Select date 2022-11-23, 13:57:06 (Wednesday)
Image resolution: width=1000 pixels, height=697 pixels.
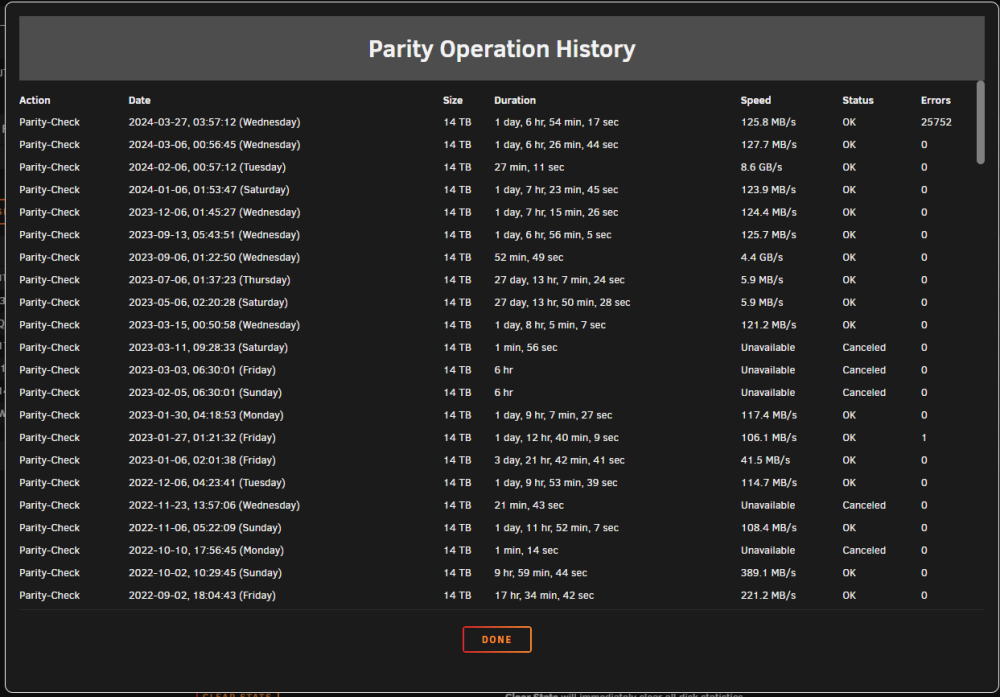click(x=214, y=505)
